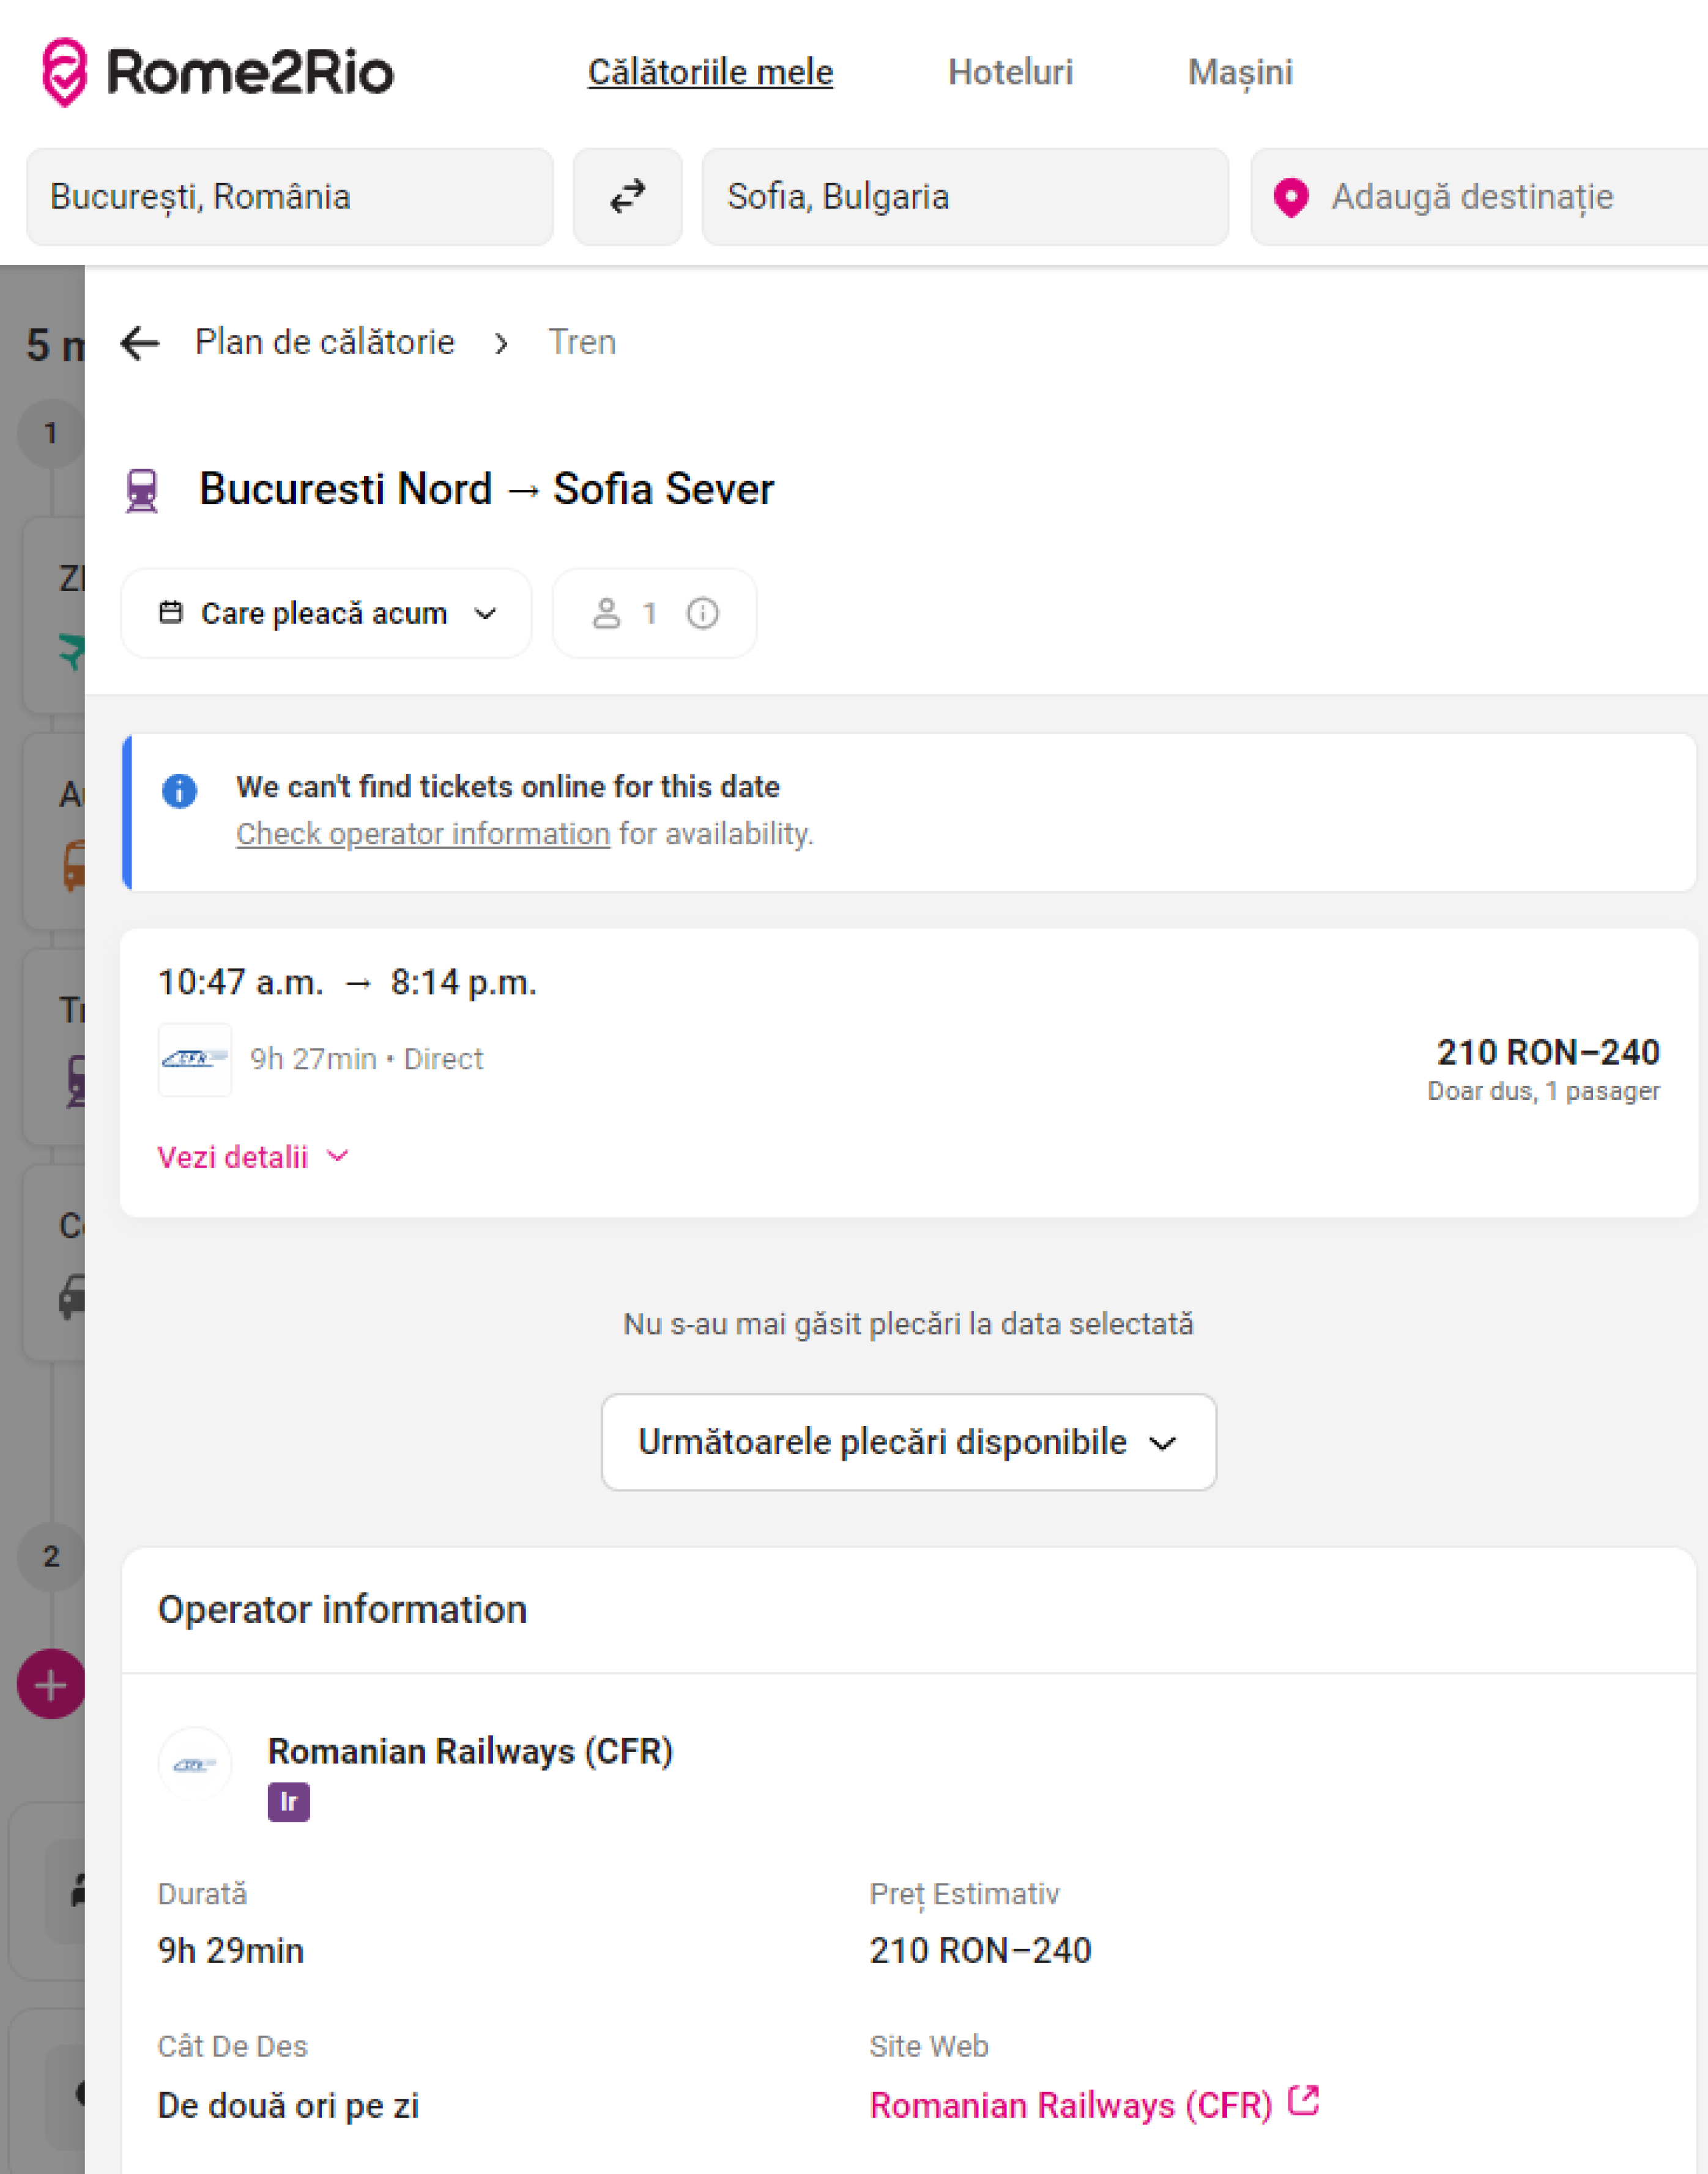Click Check operator information link
1708x2174 pixels.
[x=422, y=833]
